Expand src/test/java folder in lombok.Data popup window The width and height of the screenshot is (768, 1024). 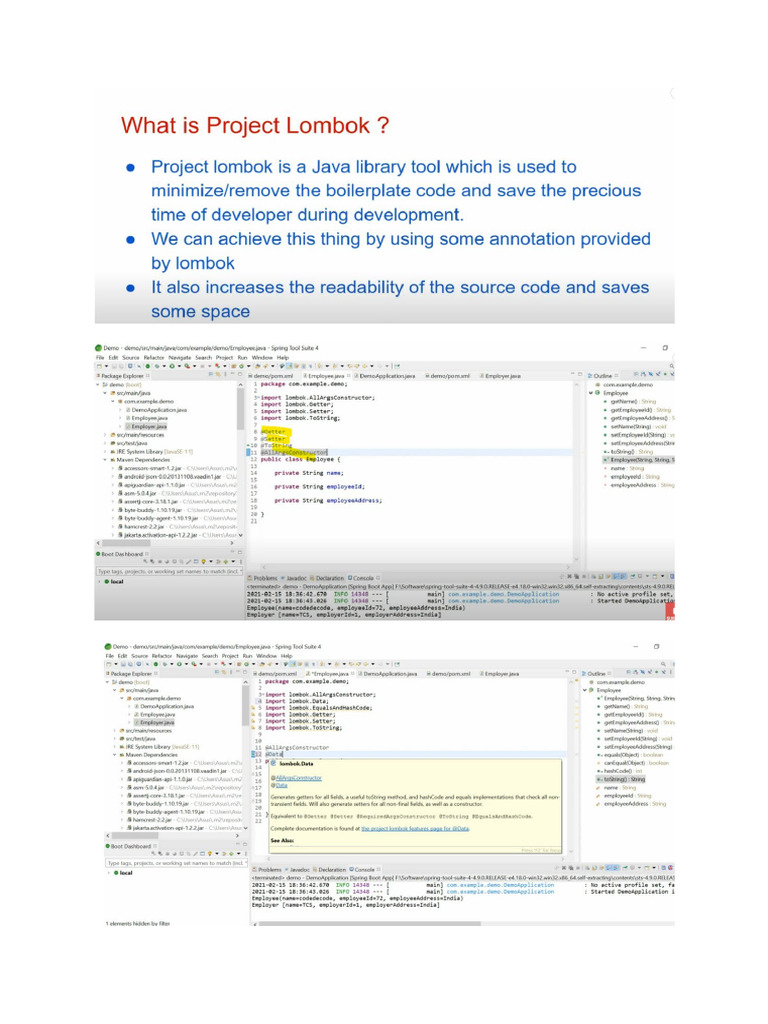[x=115, y=739]
